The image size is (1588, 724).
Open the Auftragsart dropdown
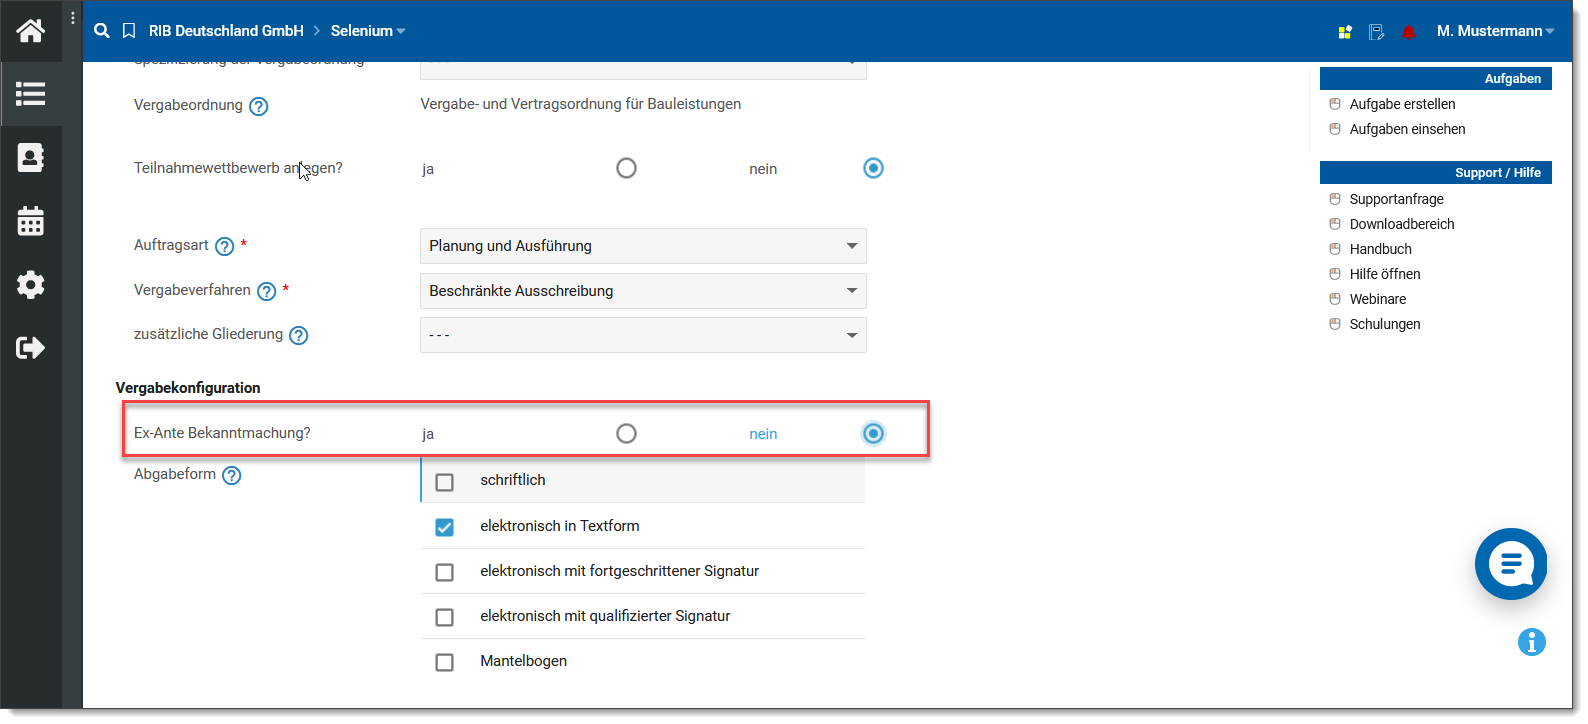point(643,246)
